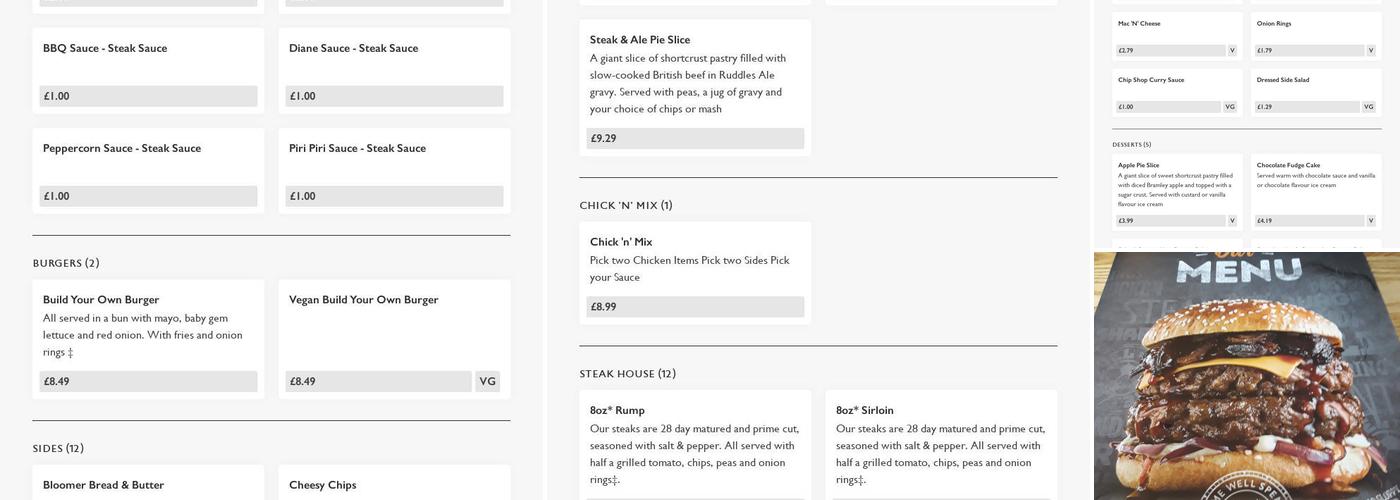Image resolution: width=1400 pixels, height=500 pixels.
Task: Click the Steak & Ale Pie Slice title
Action: [640, 40]
